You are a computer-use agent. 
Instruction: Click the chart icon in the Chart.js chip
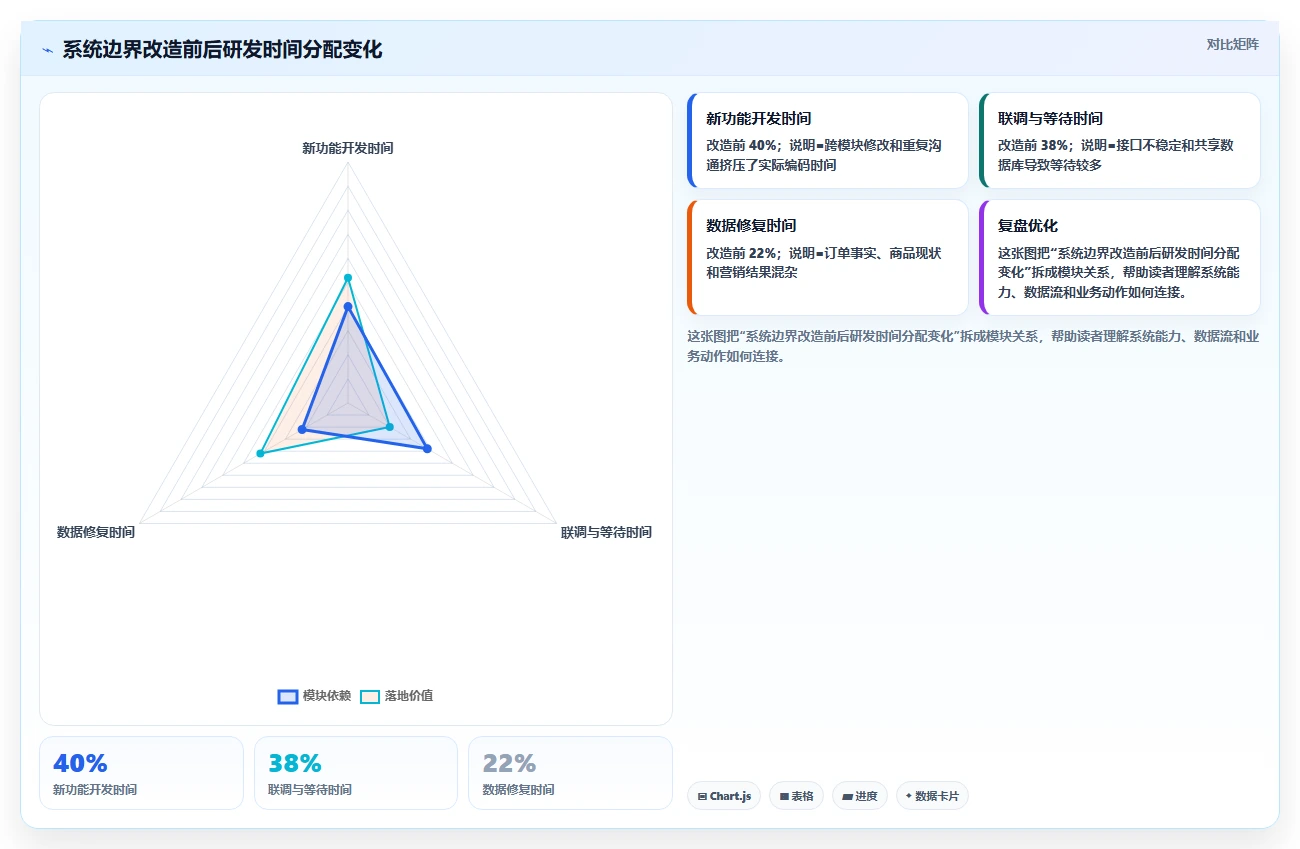(x=703, y=797)
